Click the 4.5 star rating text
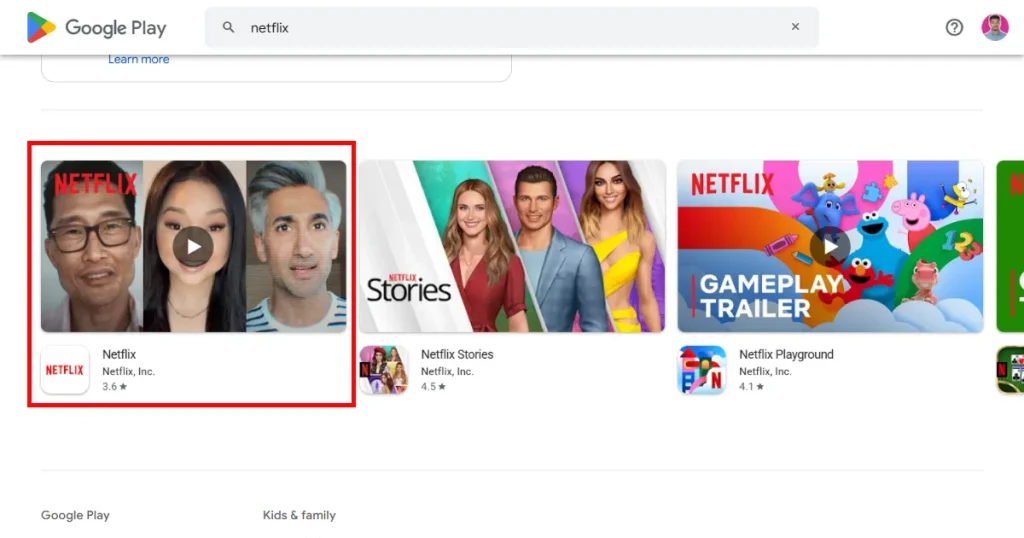This screenshot has width=1024, height=538. 433,387
